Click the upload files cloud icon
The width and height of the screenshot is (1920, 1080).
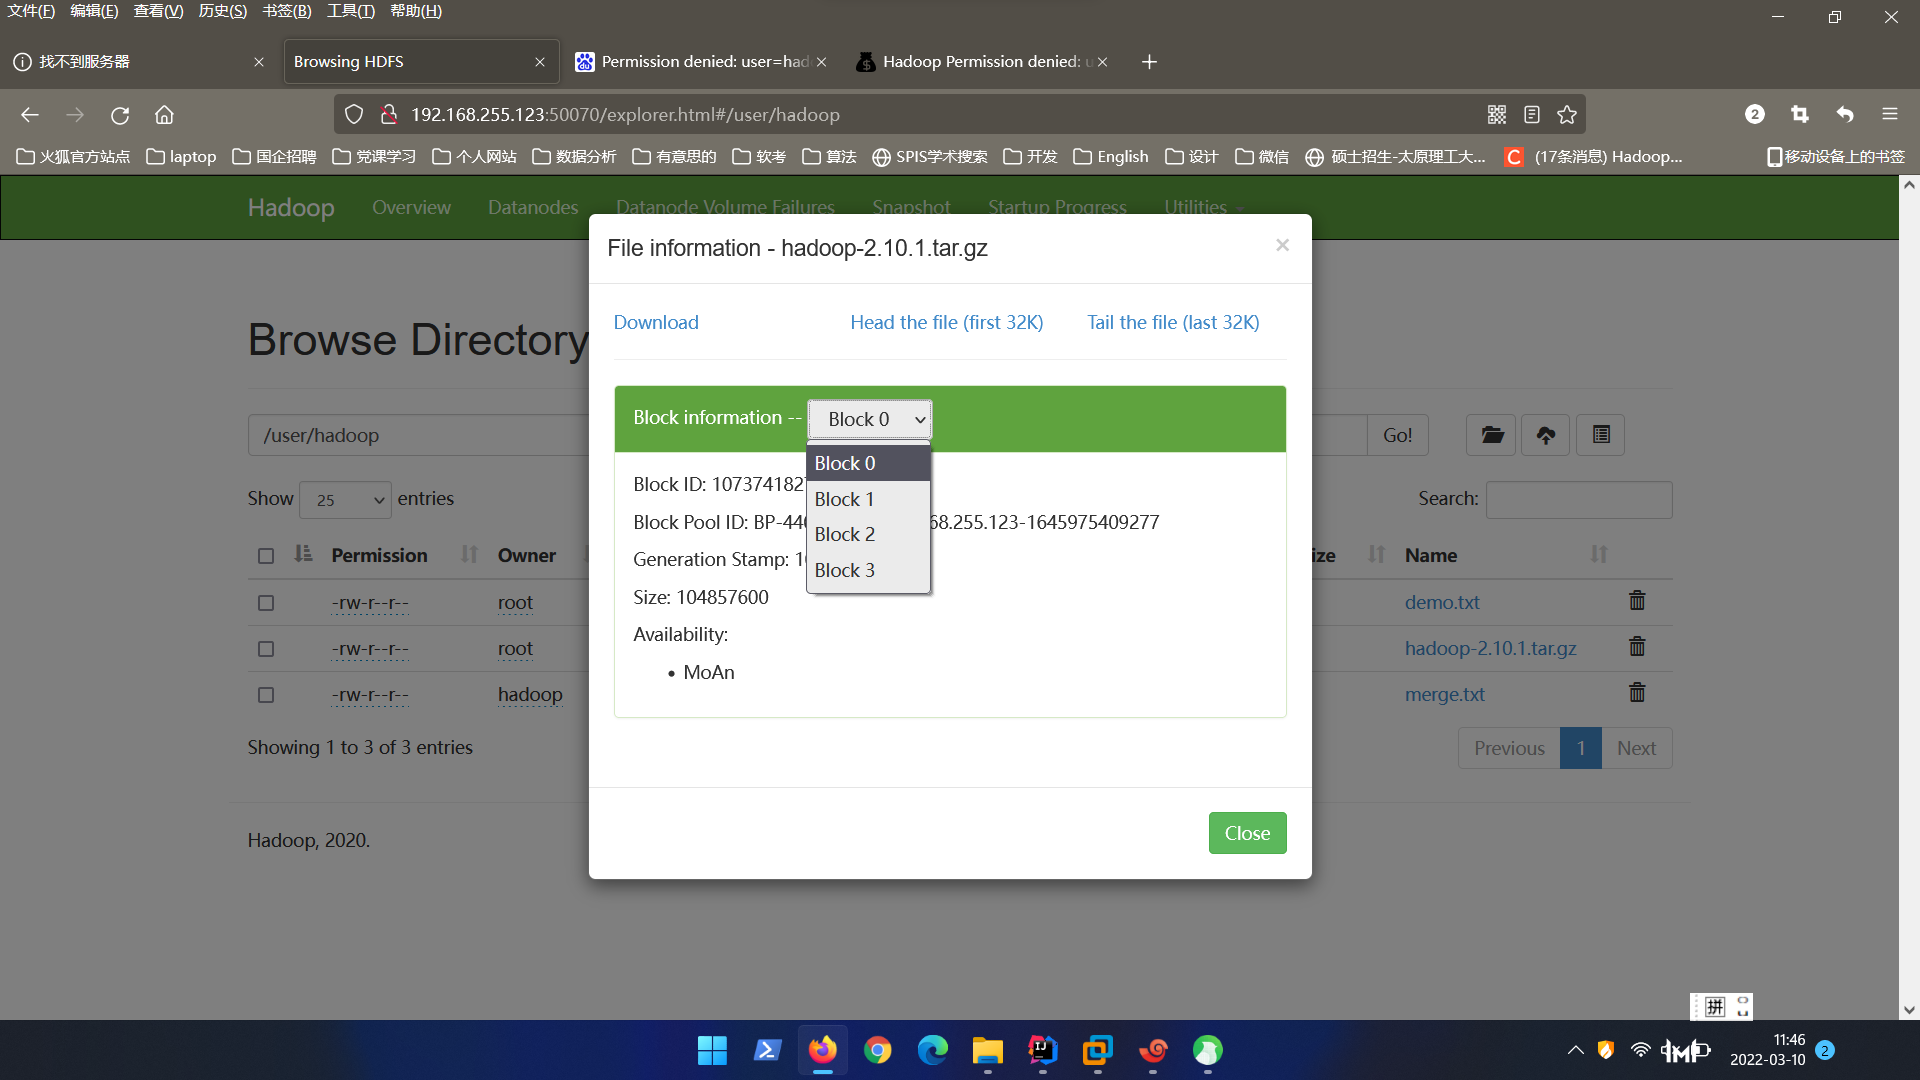(1545, 435)
